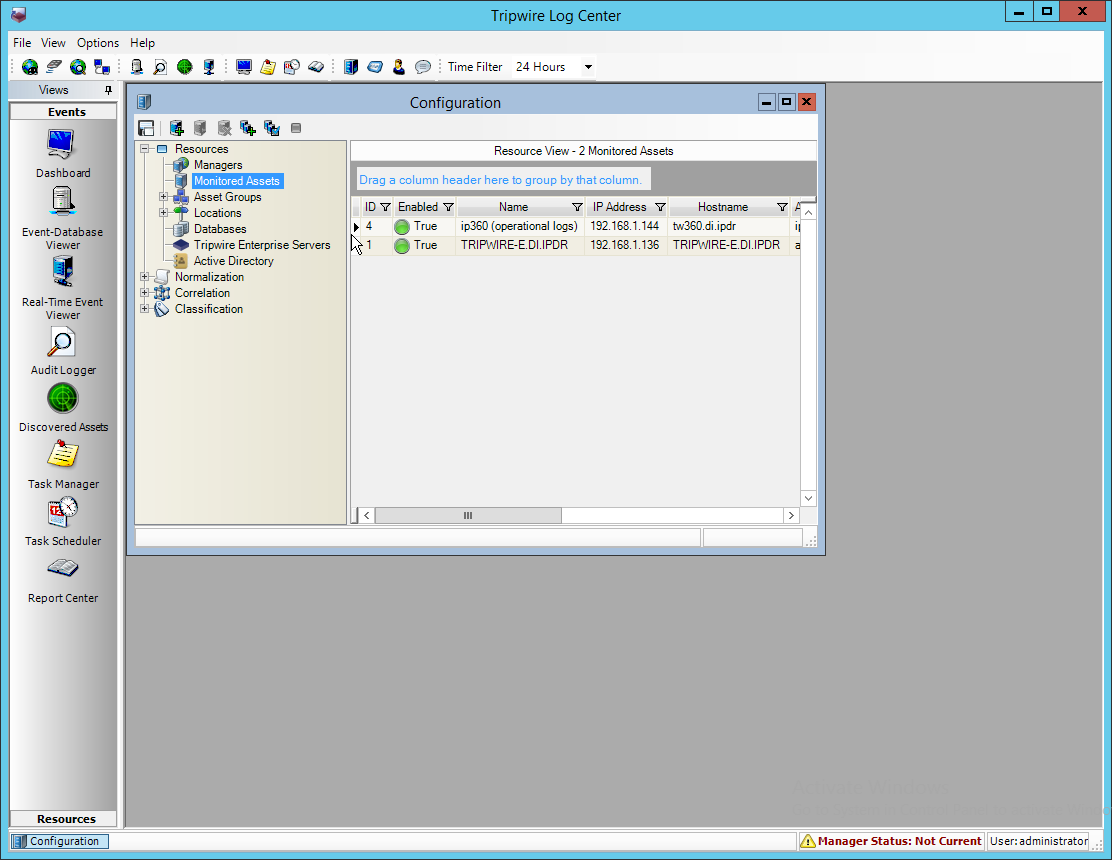Select Managers in the tree
The height and width of the screenshot is (860, 1112).
(218, 165)
